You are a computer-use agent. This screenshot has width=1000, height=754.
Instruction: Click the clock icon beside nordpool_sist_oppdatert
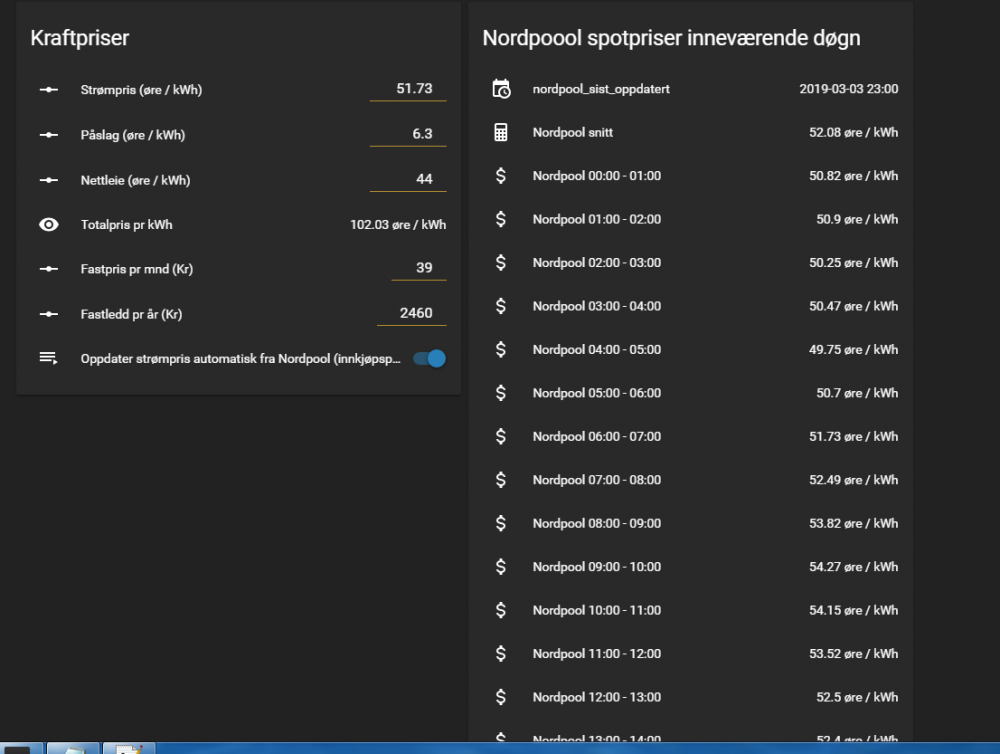(501, 89)
